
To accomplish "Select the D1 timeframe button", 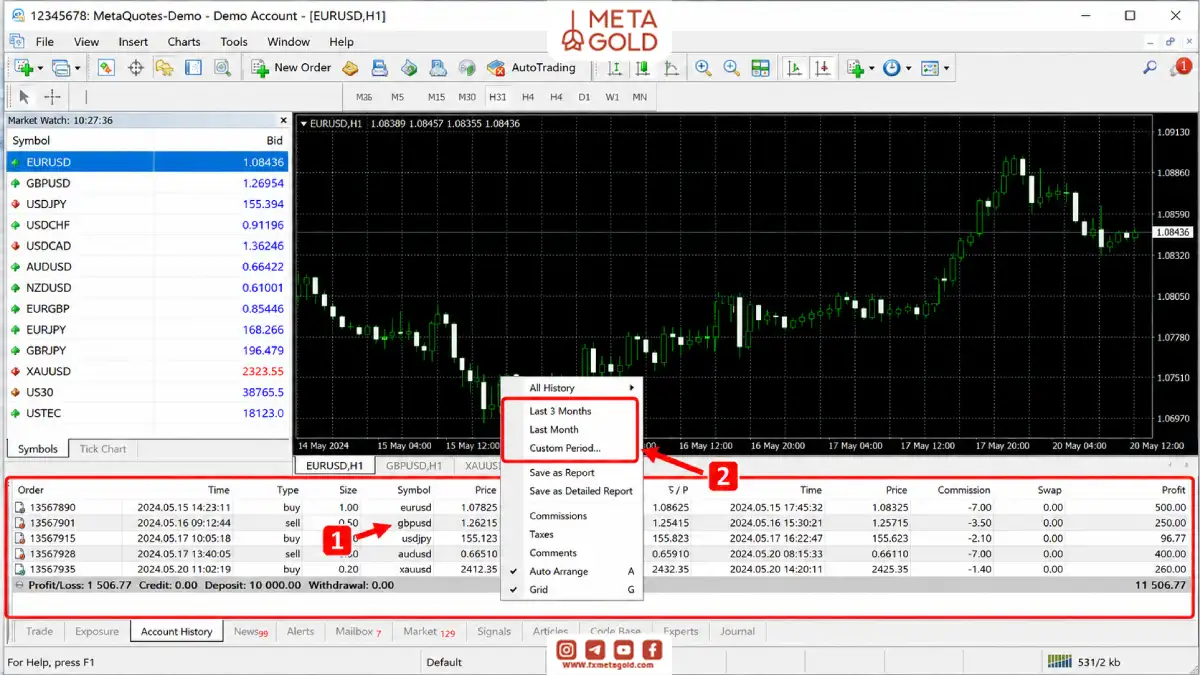I will click(584, 97).
